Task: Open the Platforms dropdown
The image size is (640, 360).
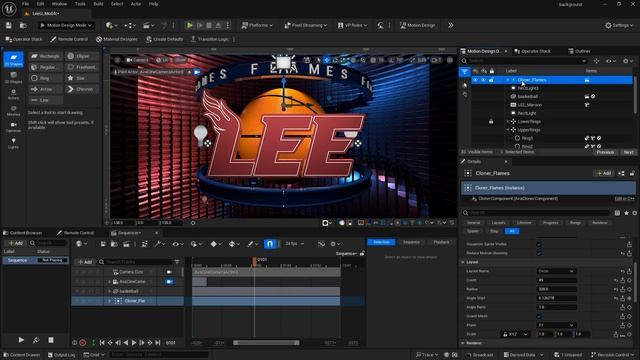Action: [x=257, y=25]
